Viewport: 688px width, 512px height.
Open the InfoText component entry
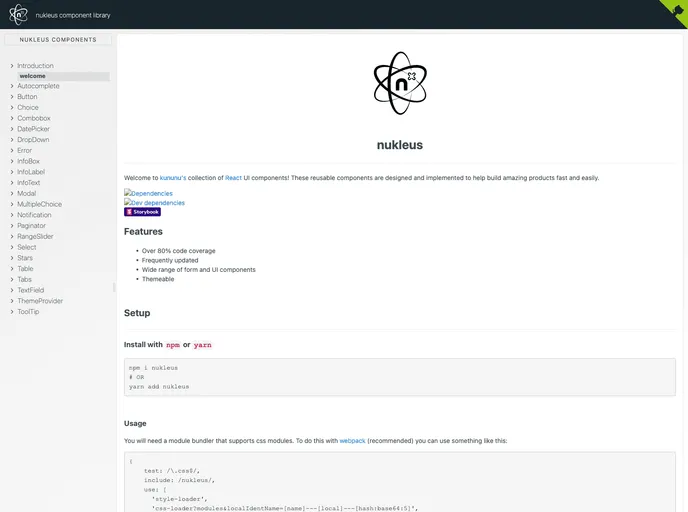[29, 183]
